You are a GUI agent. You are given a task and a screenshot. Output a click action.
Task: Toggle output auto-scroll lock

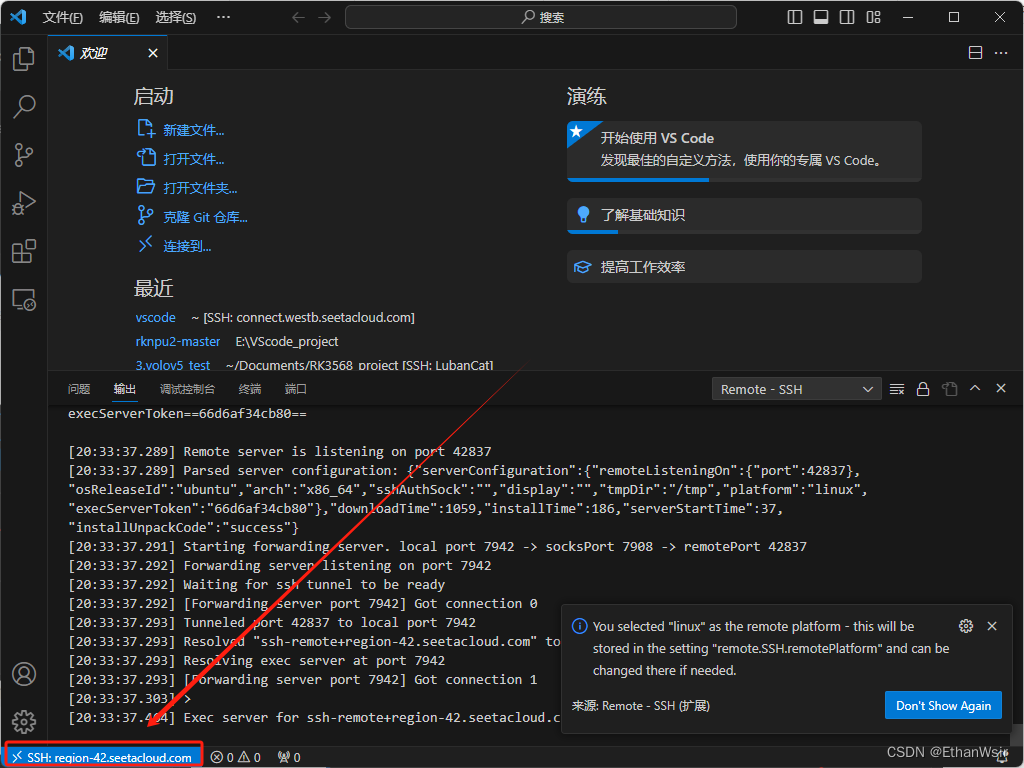point(923,389)
